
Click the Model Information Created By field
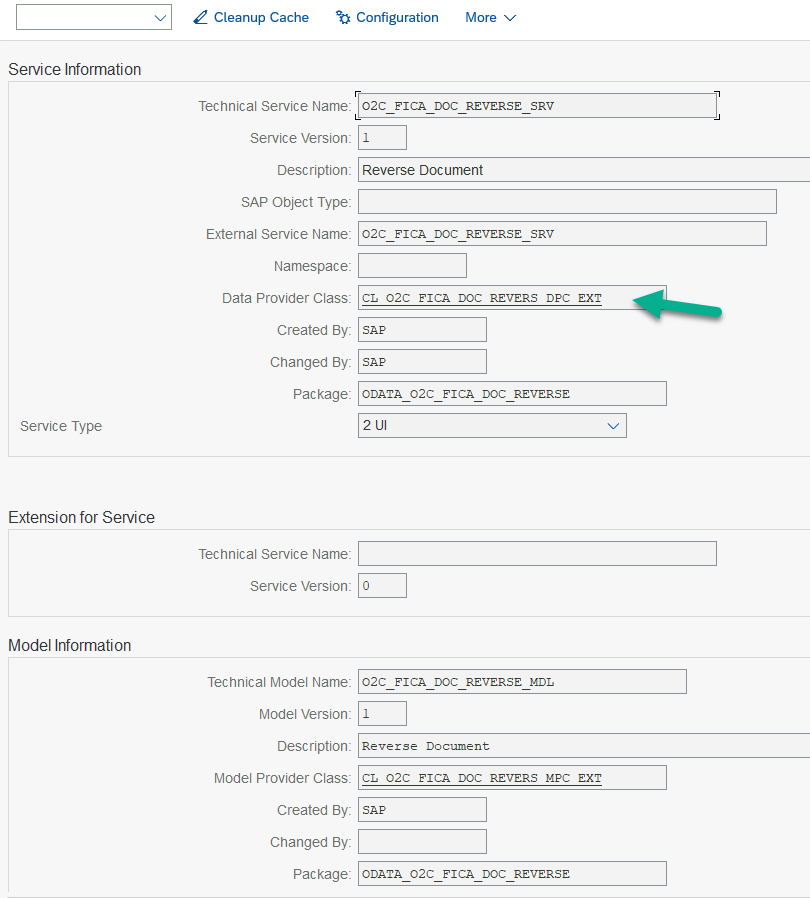click(x=422, y=810)
